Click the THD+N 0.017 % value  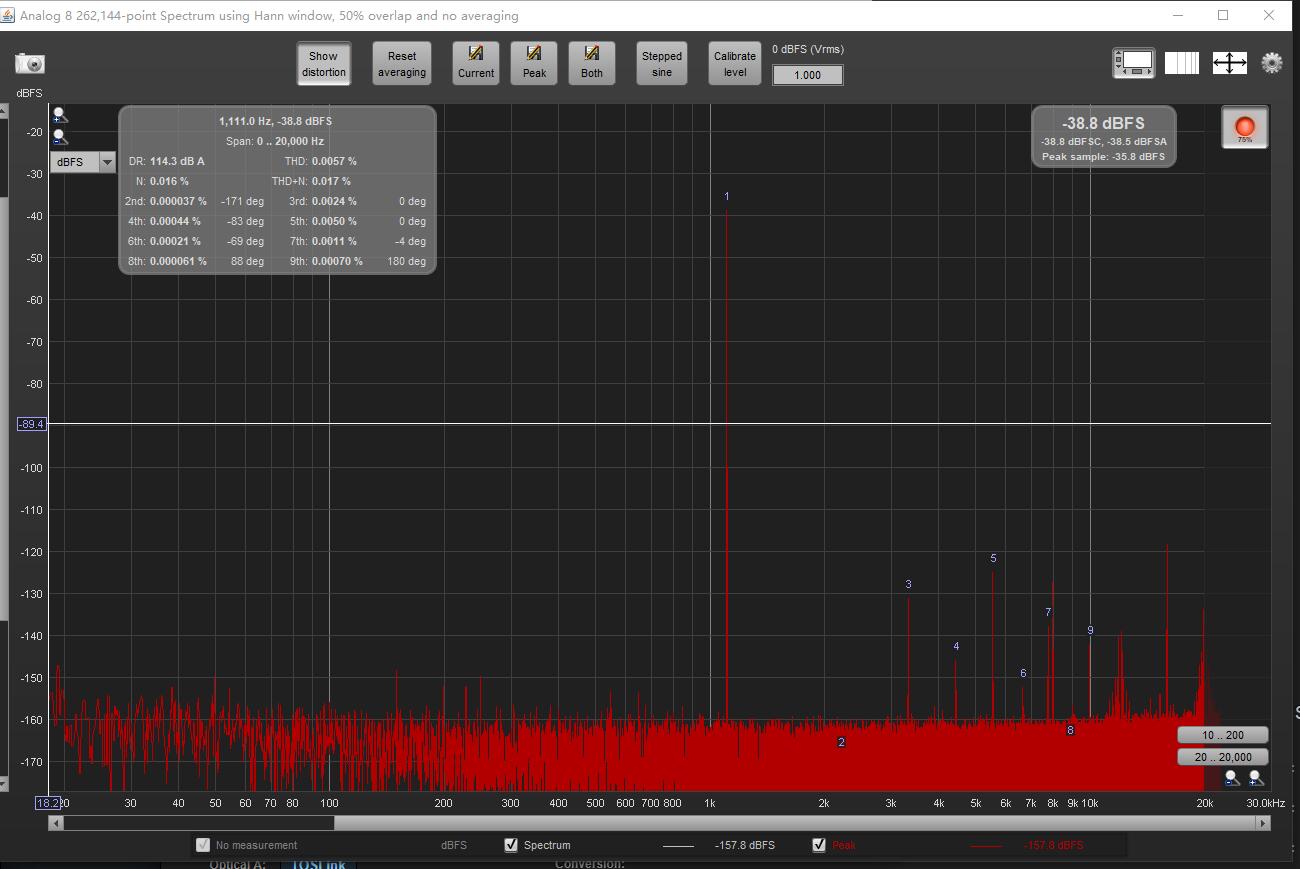pyautogui.click(x=331, y=181)
